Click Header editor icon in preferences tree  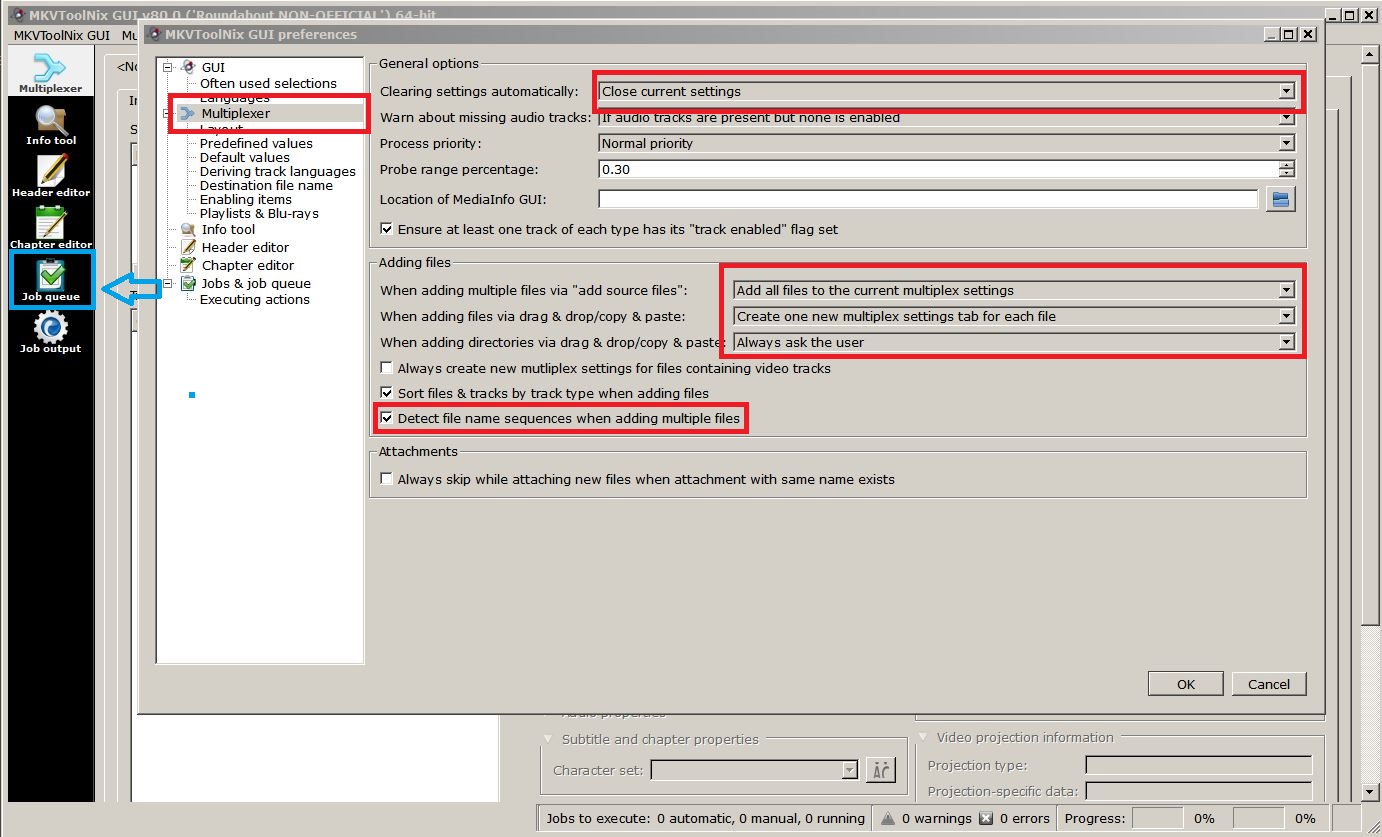tap(189, 247)
